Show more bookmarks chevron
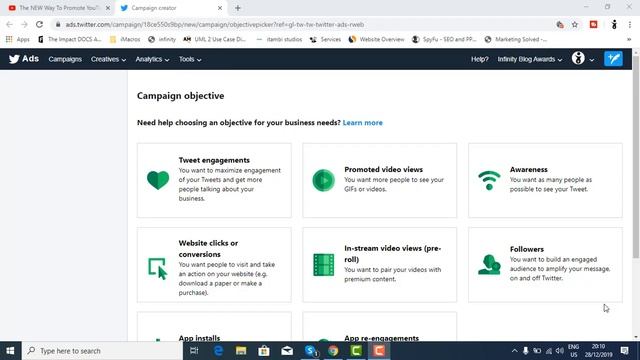 (x=629, y=39)
